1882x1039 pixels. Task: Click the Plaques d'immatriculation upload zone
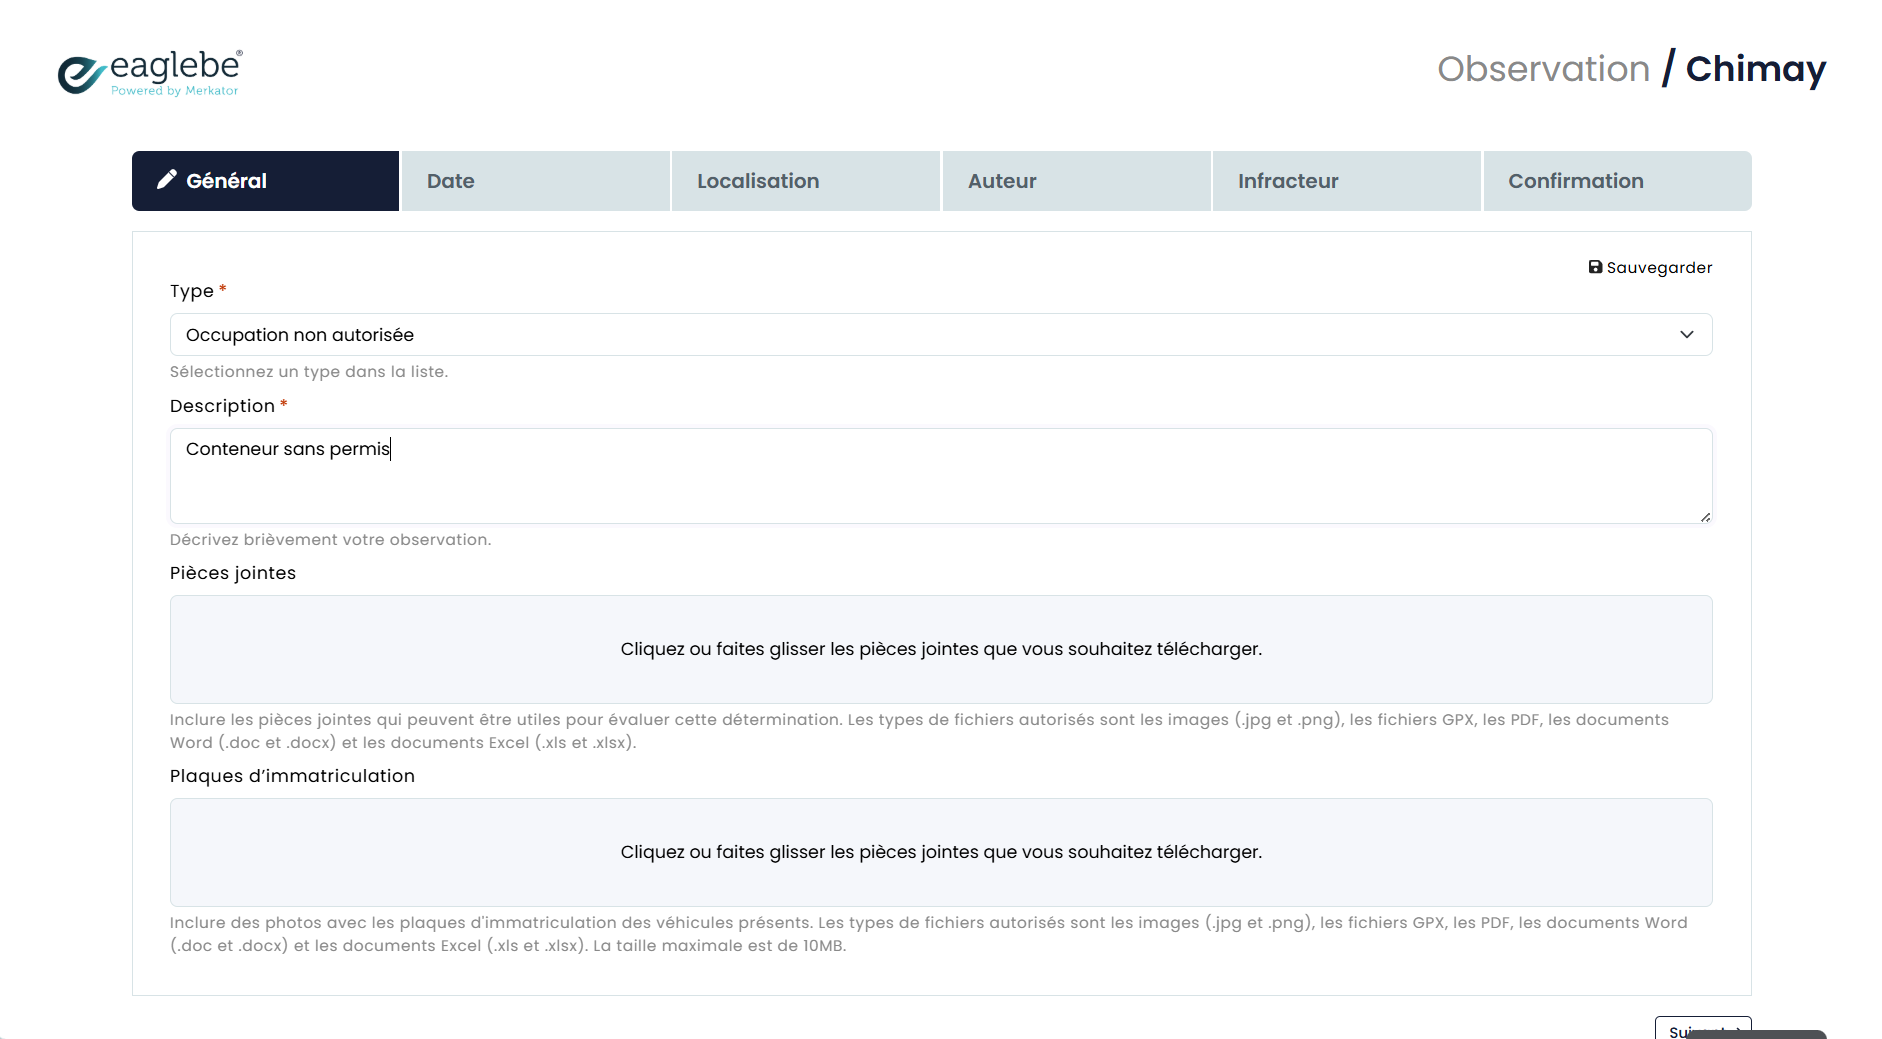(x=941, y=853)
